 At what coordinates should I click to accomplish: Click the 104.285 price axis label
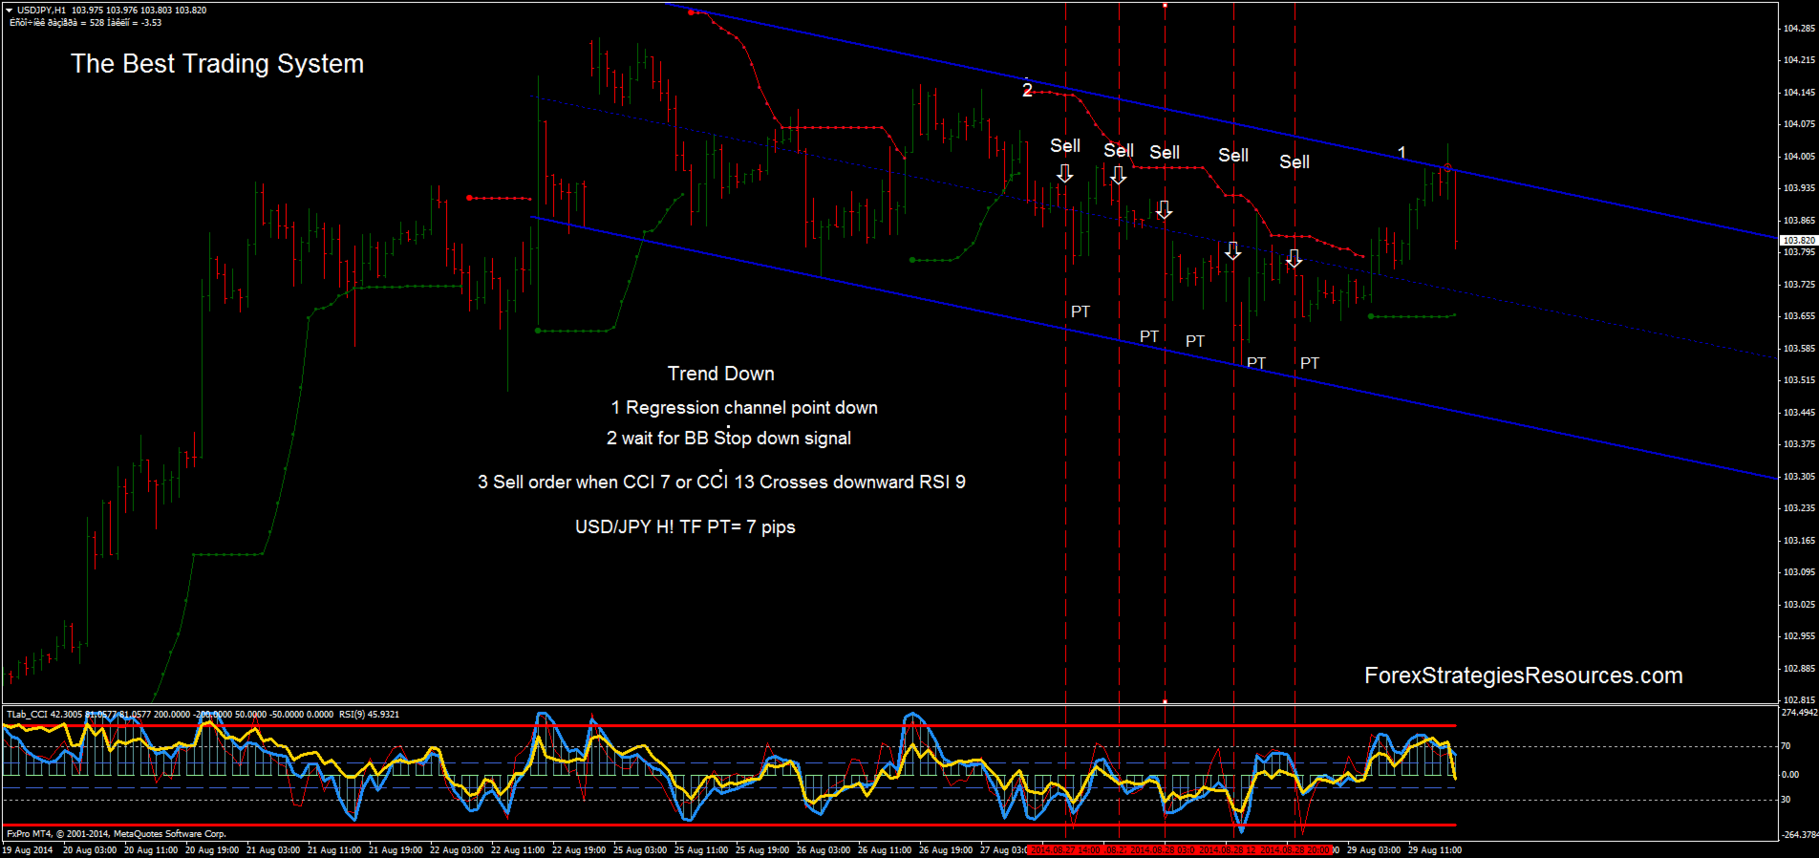(x=1799, y=28)
